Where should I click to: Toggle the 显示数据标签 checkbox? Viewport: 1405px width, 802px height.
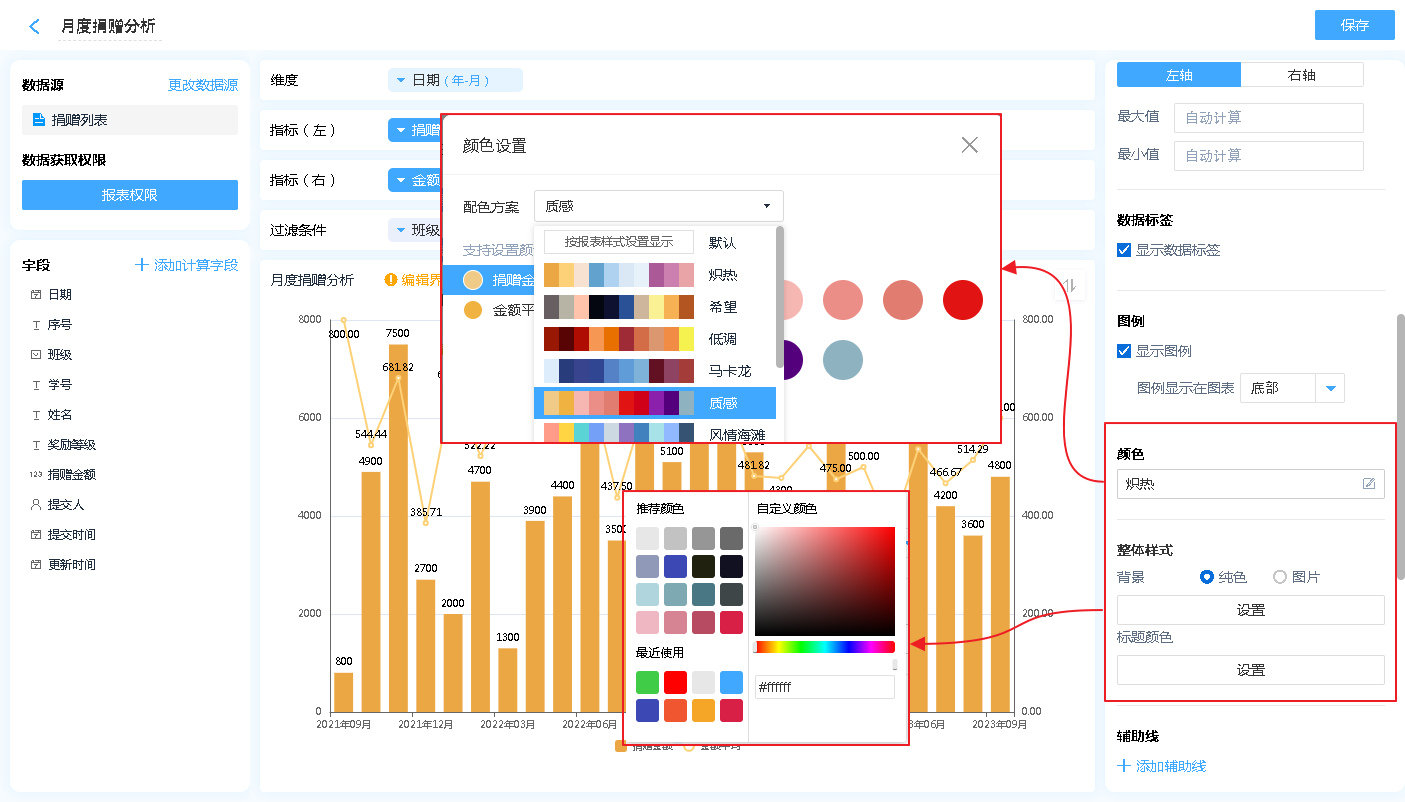1124,250
